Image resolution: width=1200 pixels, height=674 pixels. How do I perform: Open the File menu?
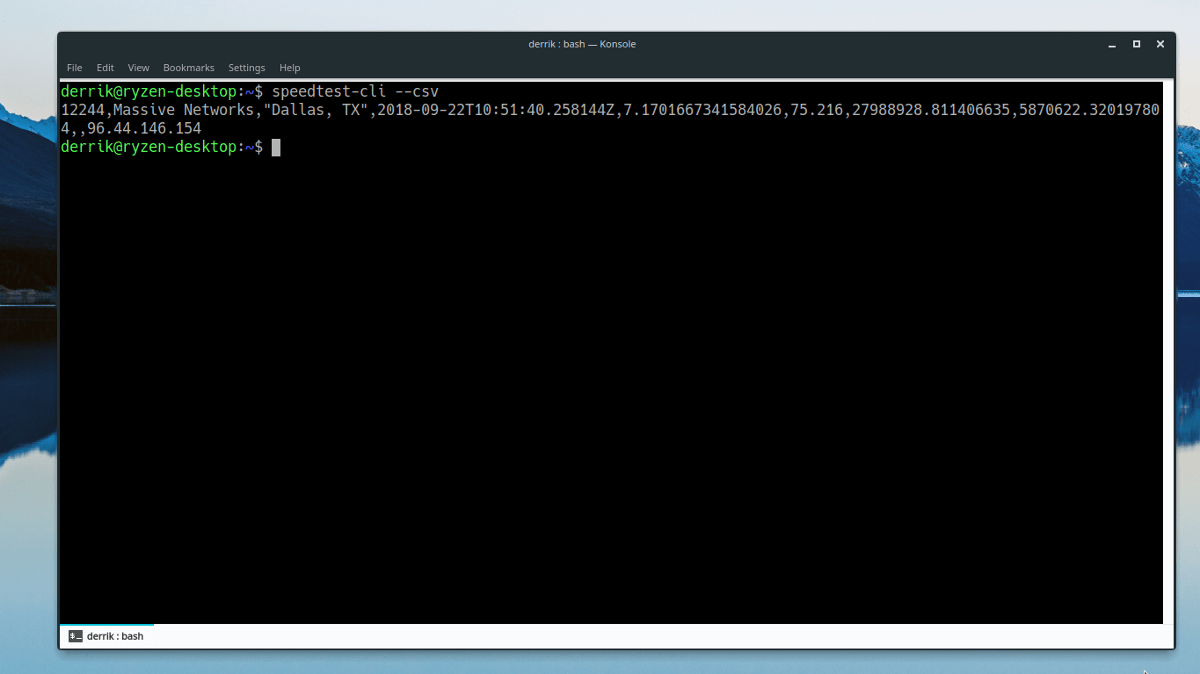coord(74,68)
